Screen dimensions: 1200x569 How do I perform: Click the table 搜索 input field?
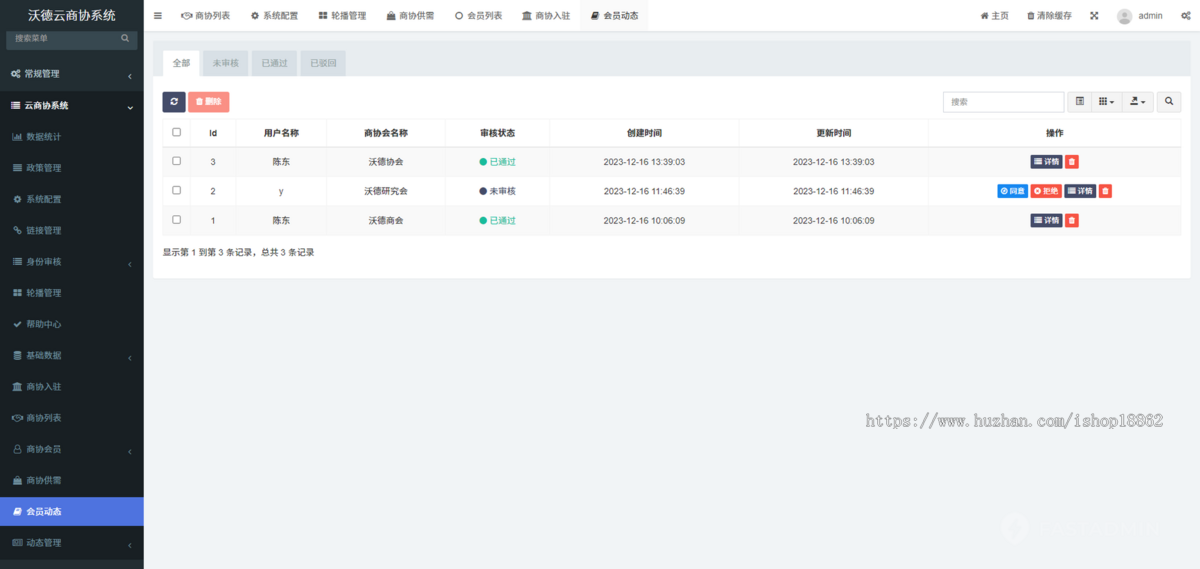click(1004, 102)
